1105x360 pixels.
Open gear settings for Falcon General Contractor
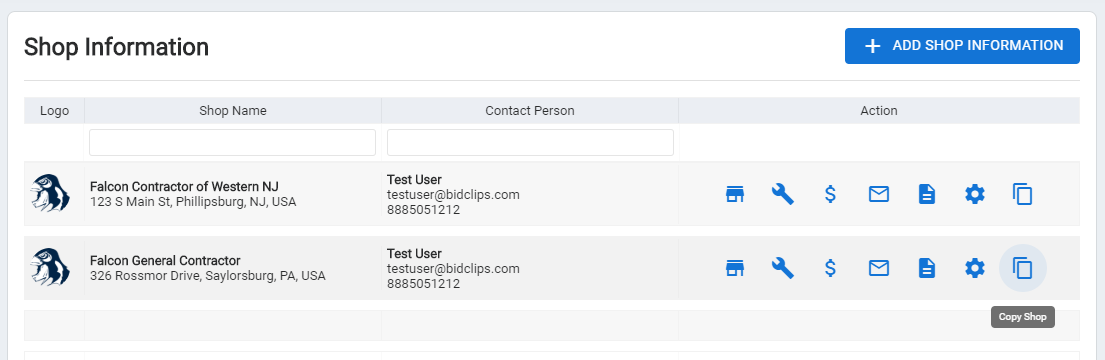[975, 268]
